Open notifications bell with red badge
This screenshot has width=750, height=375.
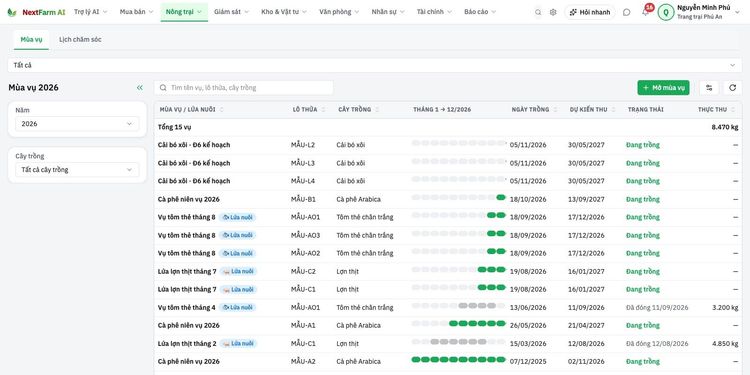646,11
